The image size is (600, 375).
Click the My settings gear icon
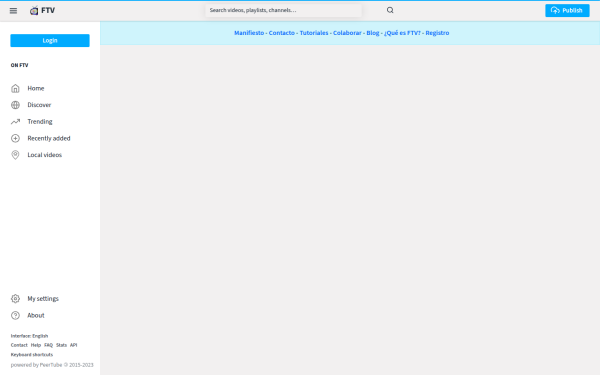tap(15, 298)
